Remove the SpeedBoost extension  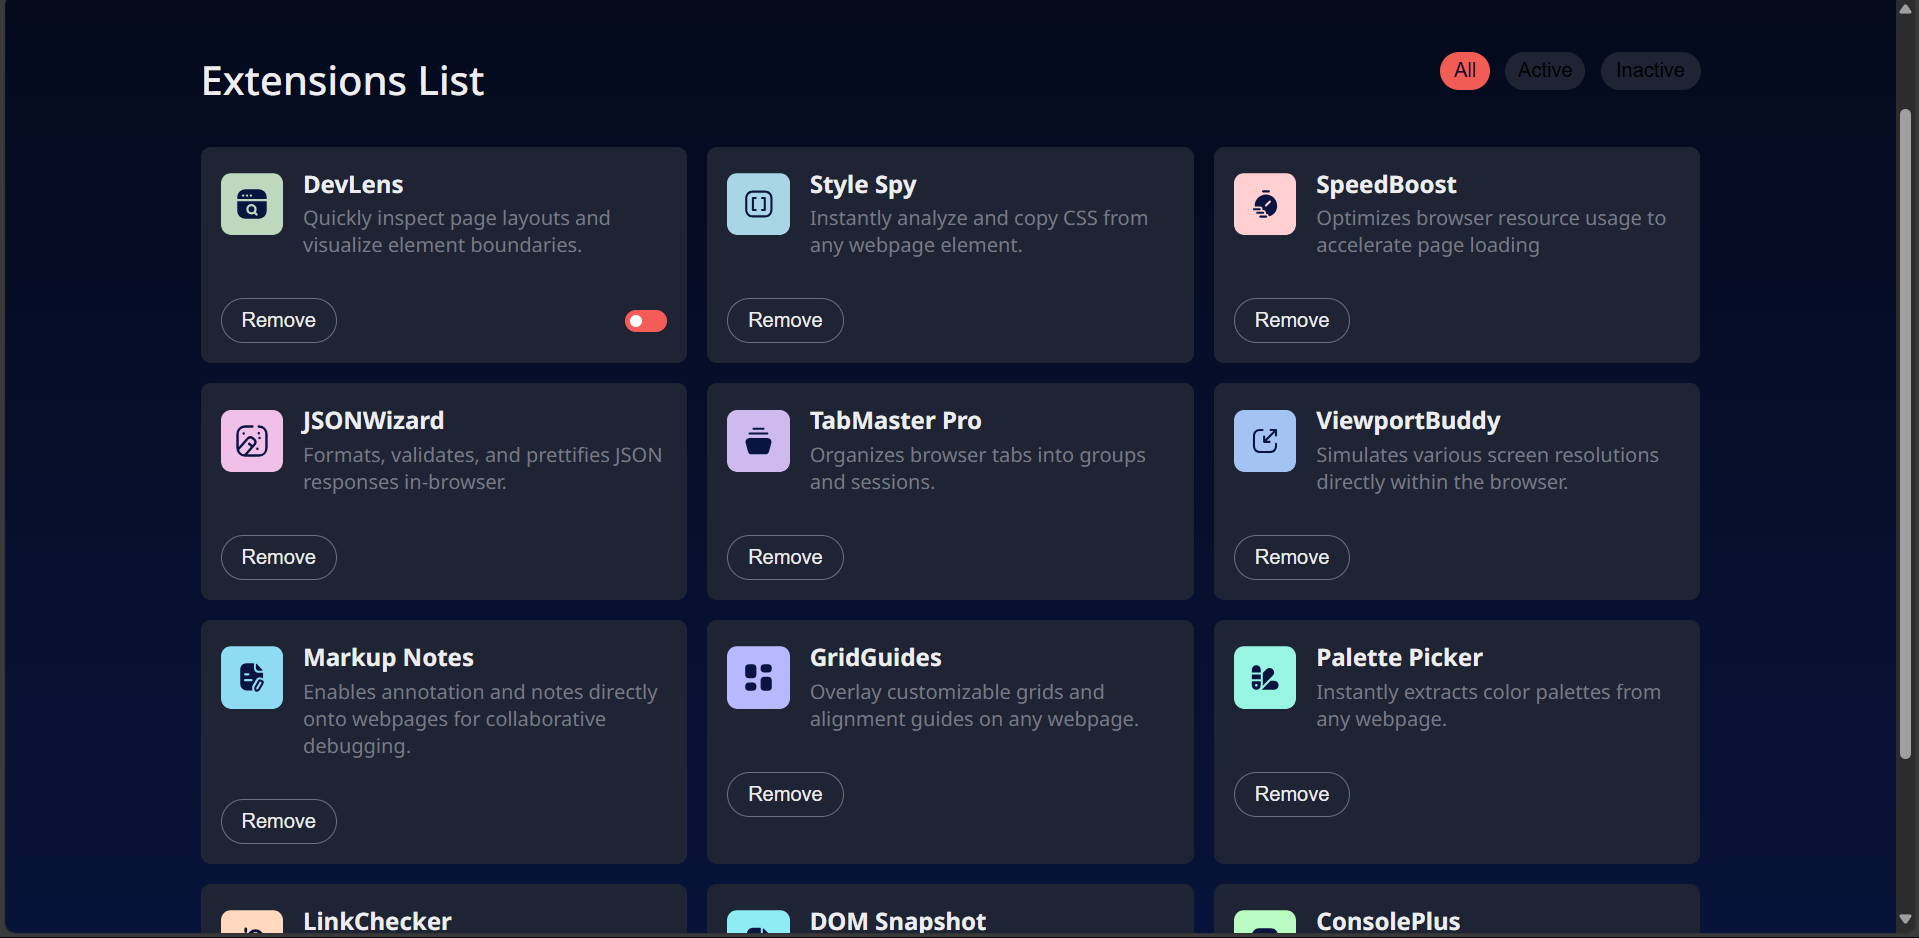point(1292,321)
